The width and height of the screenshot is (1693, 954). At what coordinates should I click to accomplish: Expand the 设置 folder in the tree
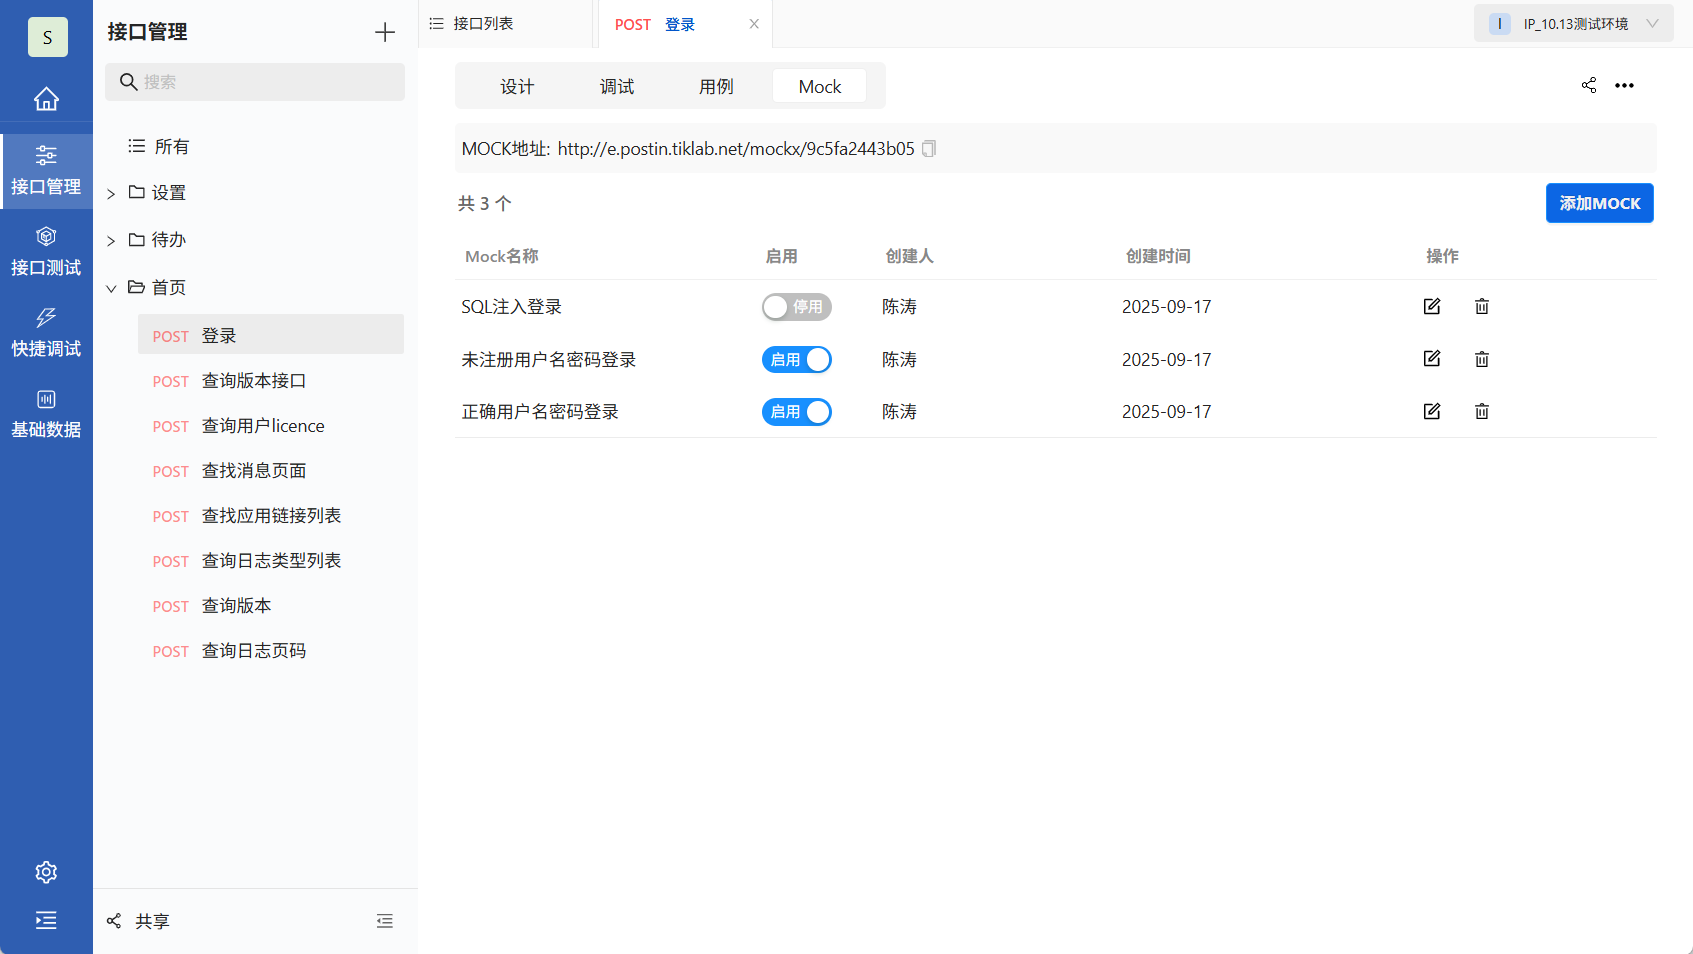click(110, 192)
